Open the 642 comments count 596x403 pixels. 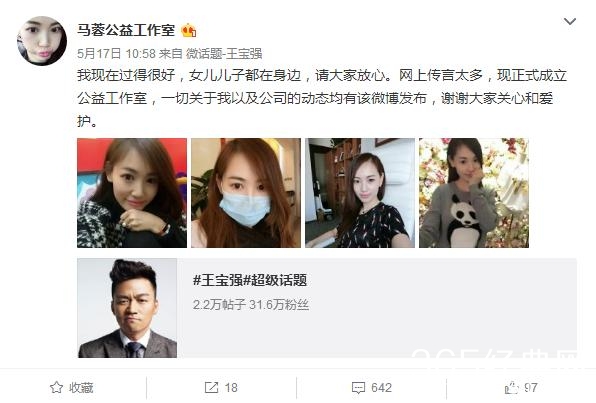point(381,388)
